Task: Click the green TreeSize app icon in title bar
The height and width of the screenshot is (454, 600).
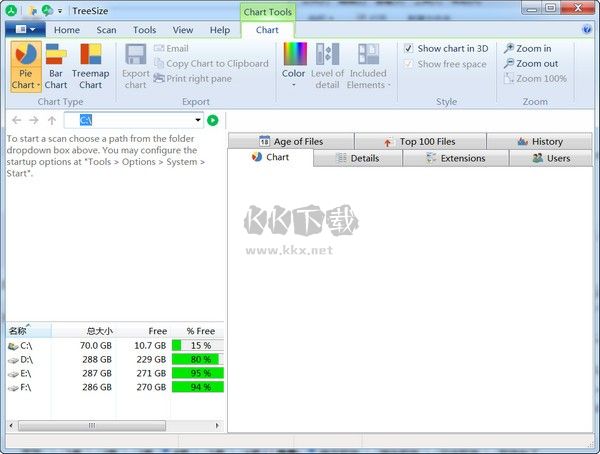Action: point(11,11)
